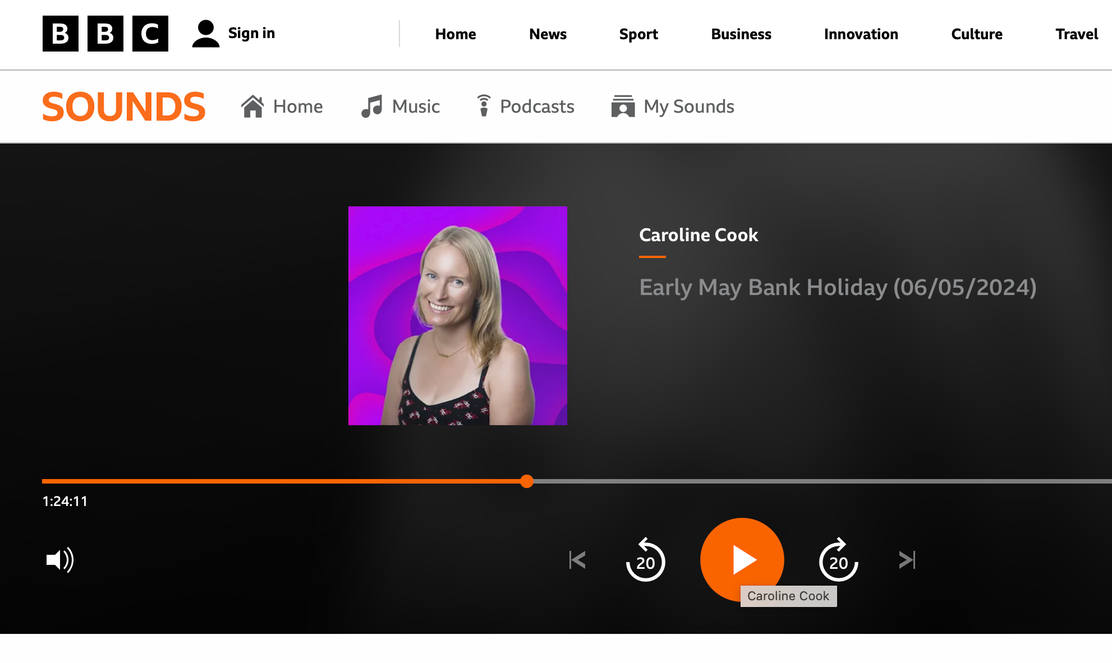Skip to the next track
Viewport: 1112px width, 663px height.
(x=907, y=560)
